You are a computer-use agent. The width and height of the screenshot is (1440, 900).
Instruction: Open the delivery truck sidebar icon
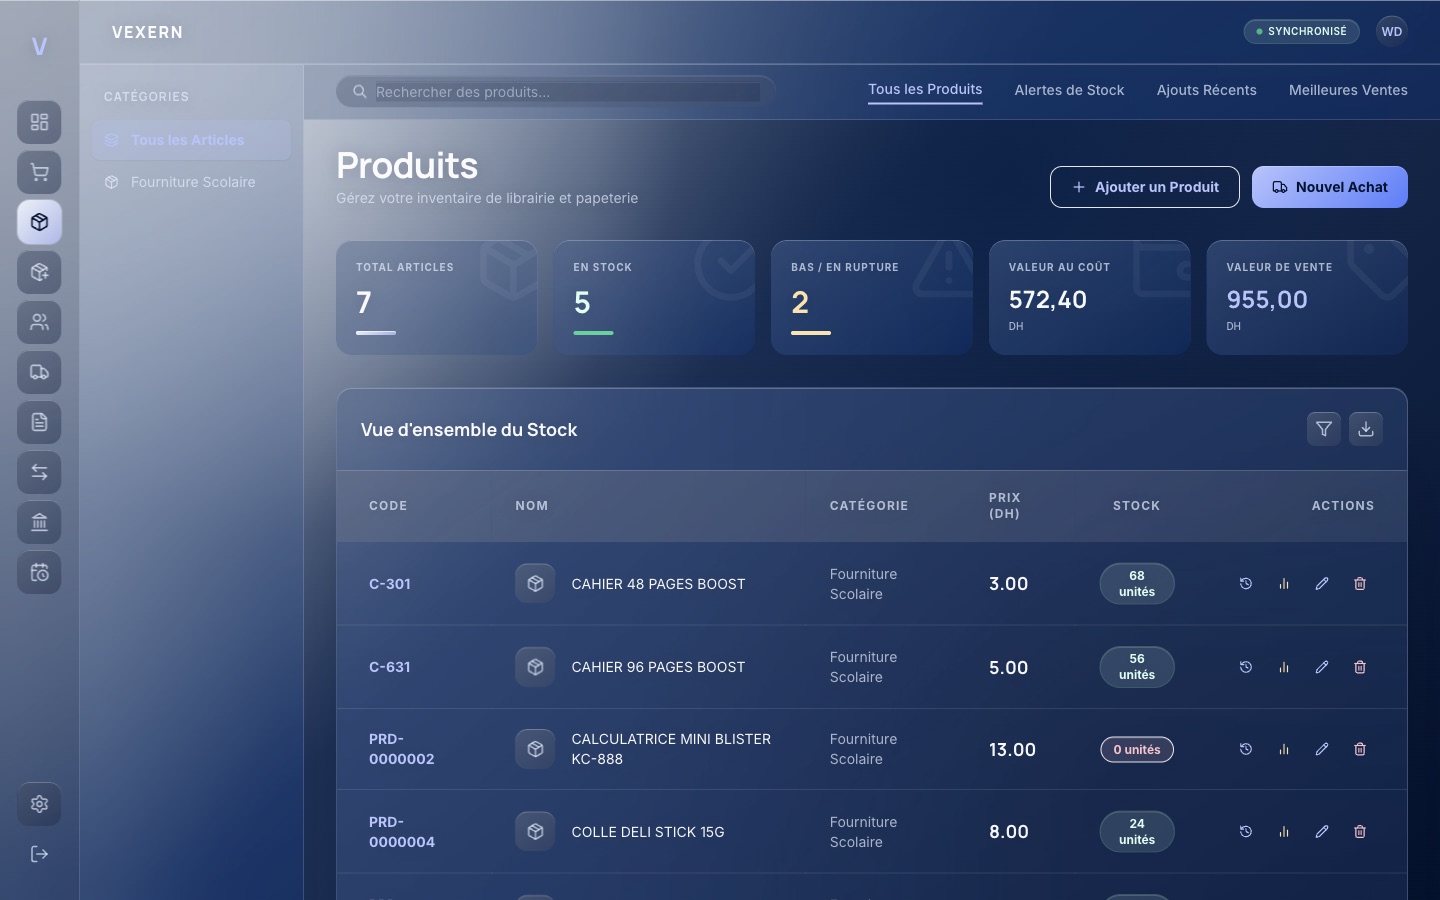tap(39, 372)
